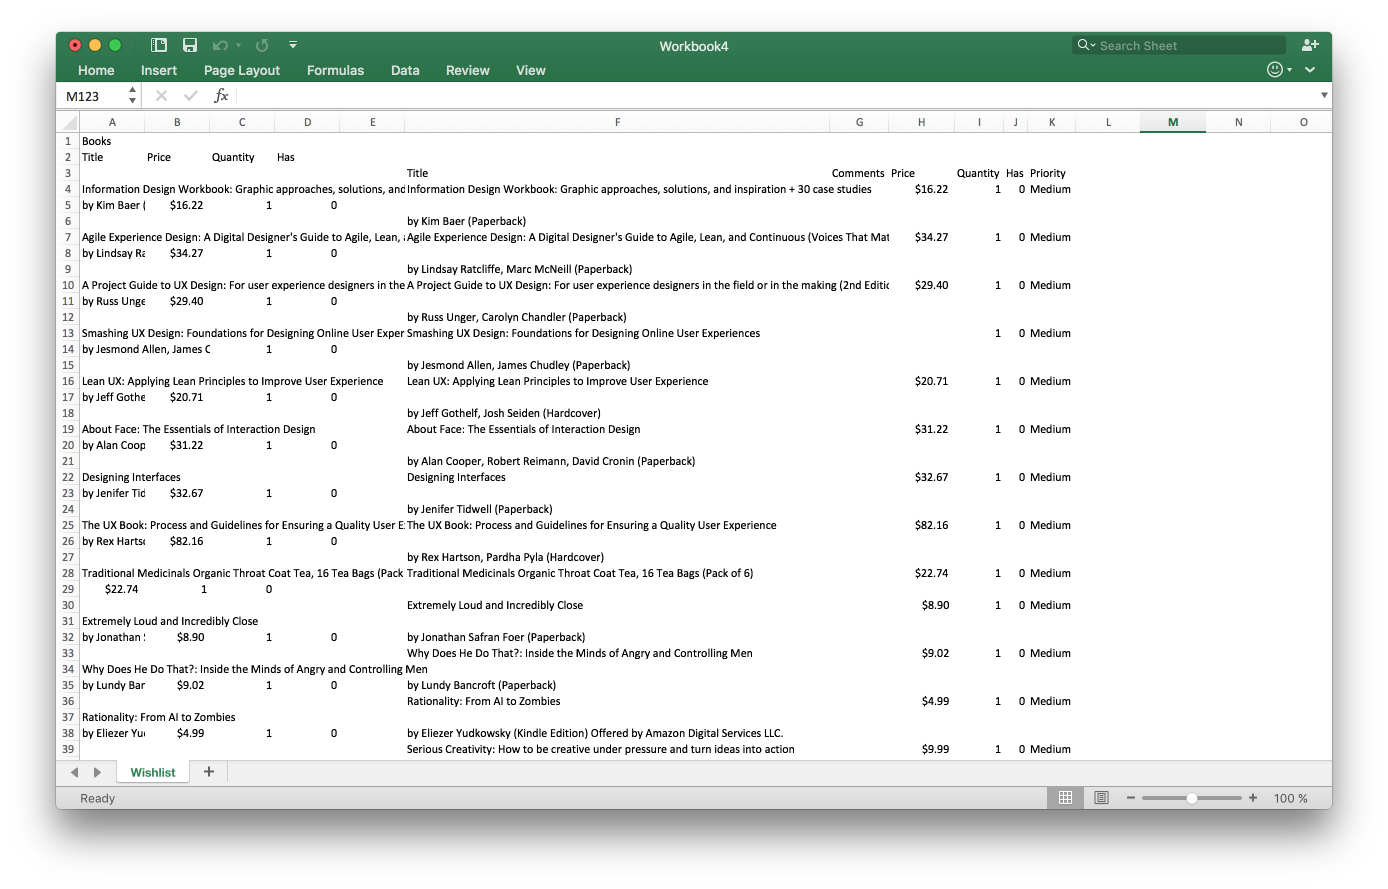Select row 1 header
Image resolution: width=1388 pixels, height=889 pixels.
click(x=68, y=141)
